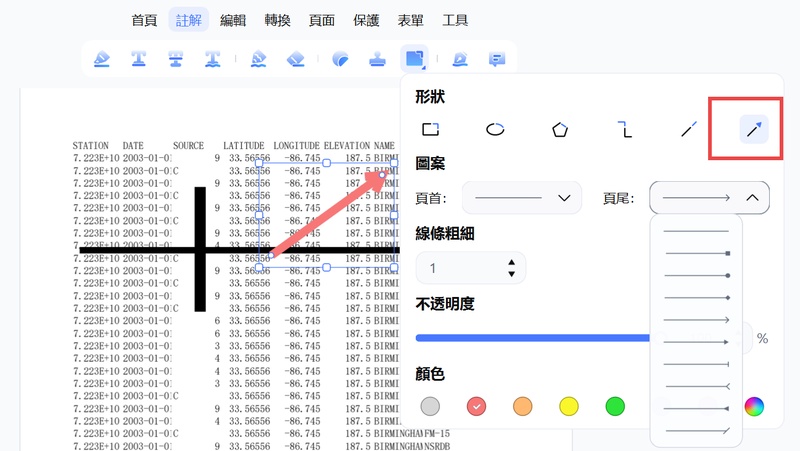Click the 'ELEVATION' column header text
The image size is (800, 451).
point(347,145)
